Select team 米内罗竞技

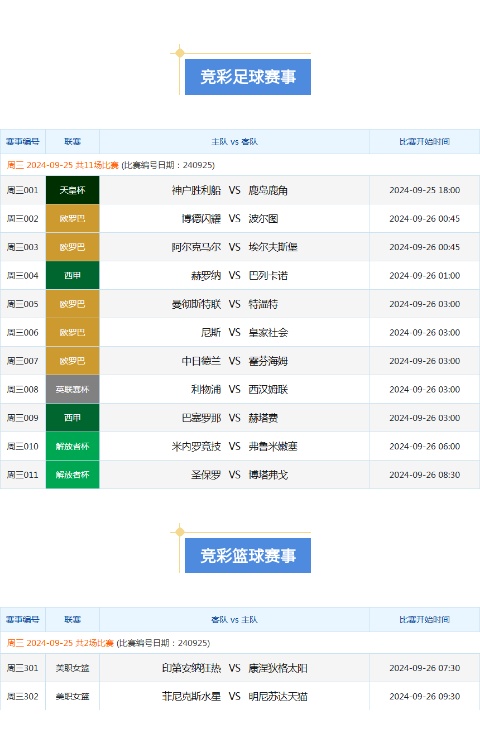[196, 446]
